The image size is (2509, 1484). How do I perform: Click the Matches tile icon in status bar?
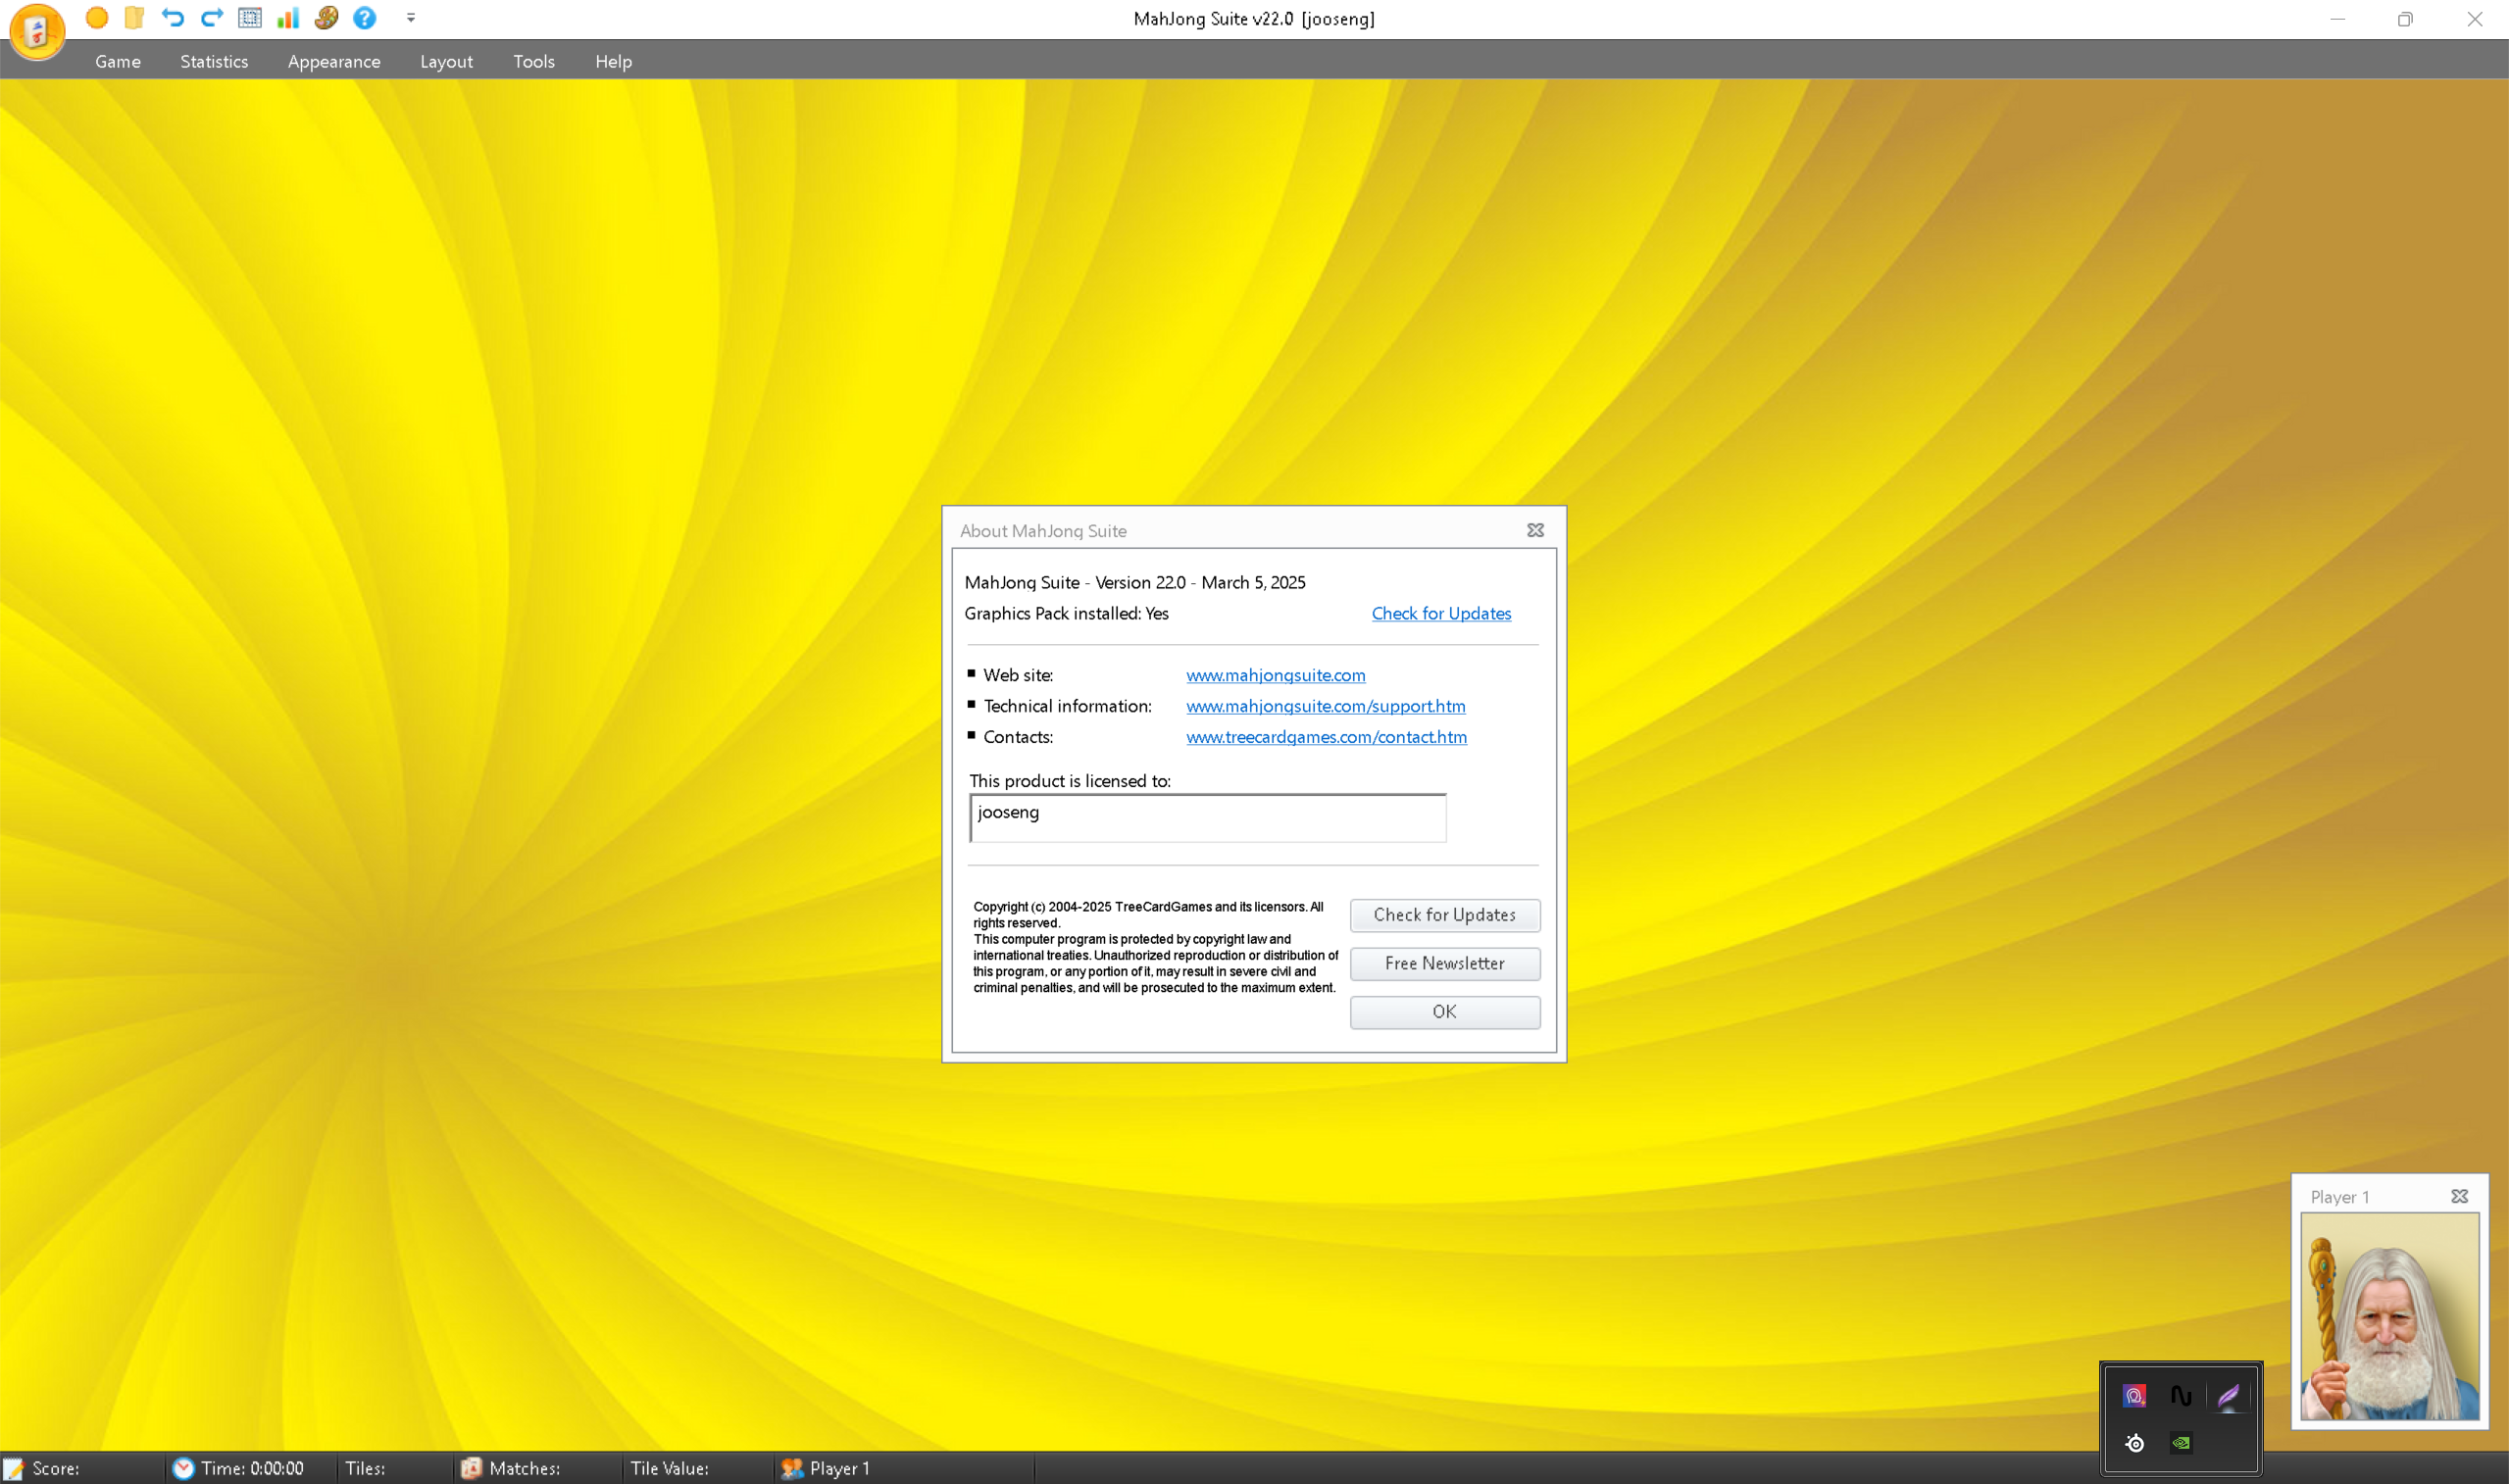point(471,1468)
